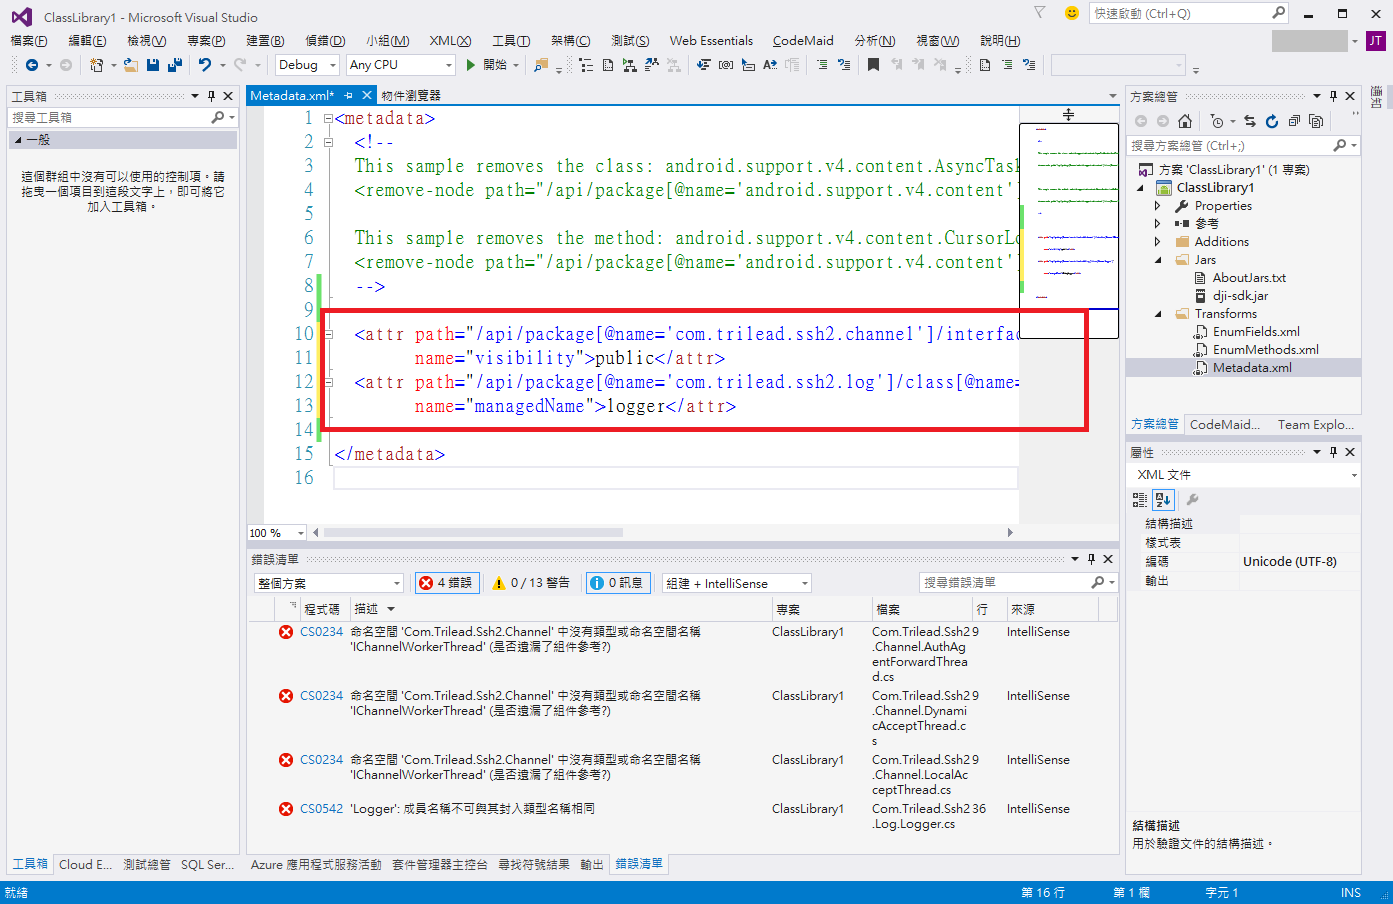
Task: Click the green Start debugging play icon
Action: (470, 65)
